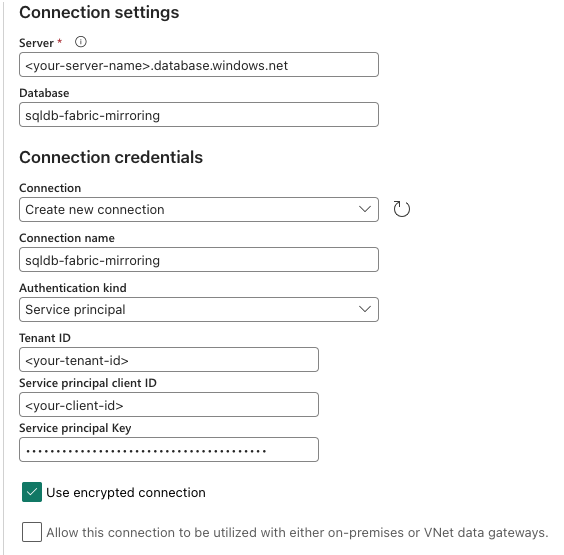Click into the Database text box
Image resolution: width=564 pixels, height=555 pixels.
(x=199, y=115)
